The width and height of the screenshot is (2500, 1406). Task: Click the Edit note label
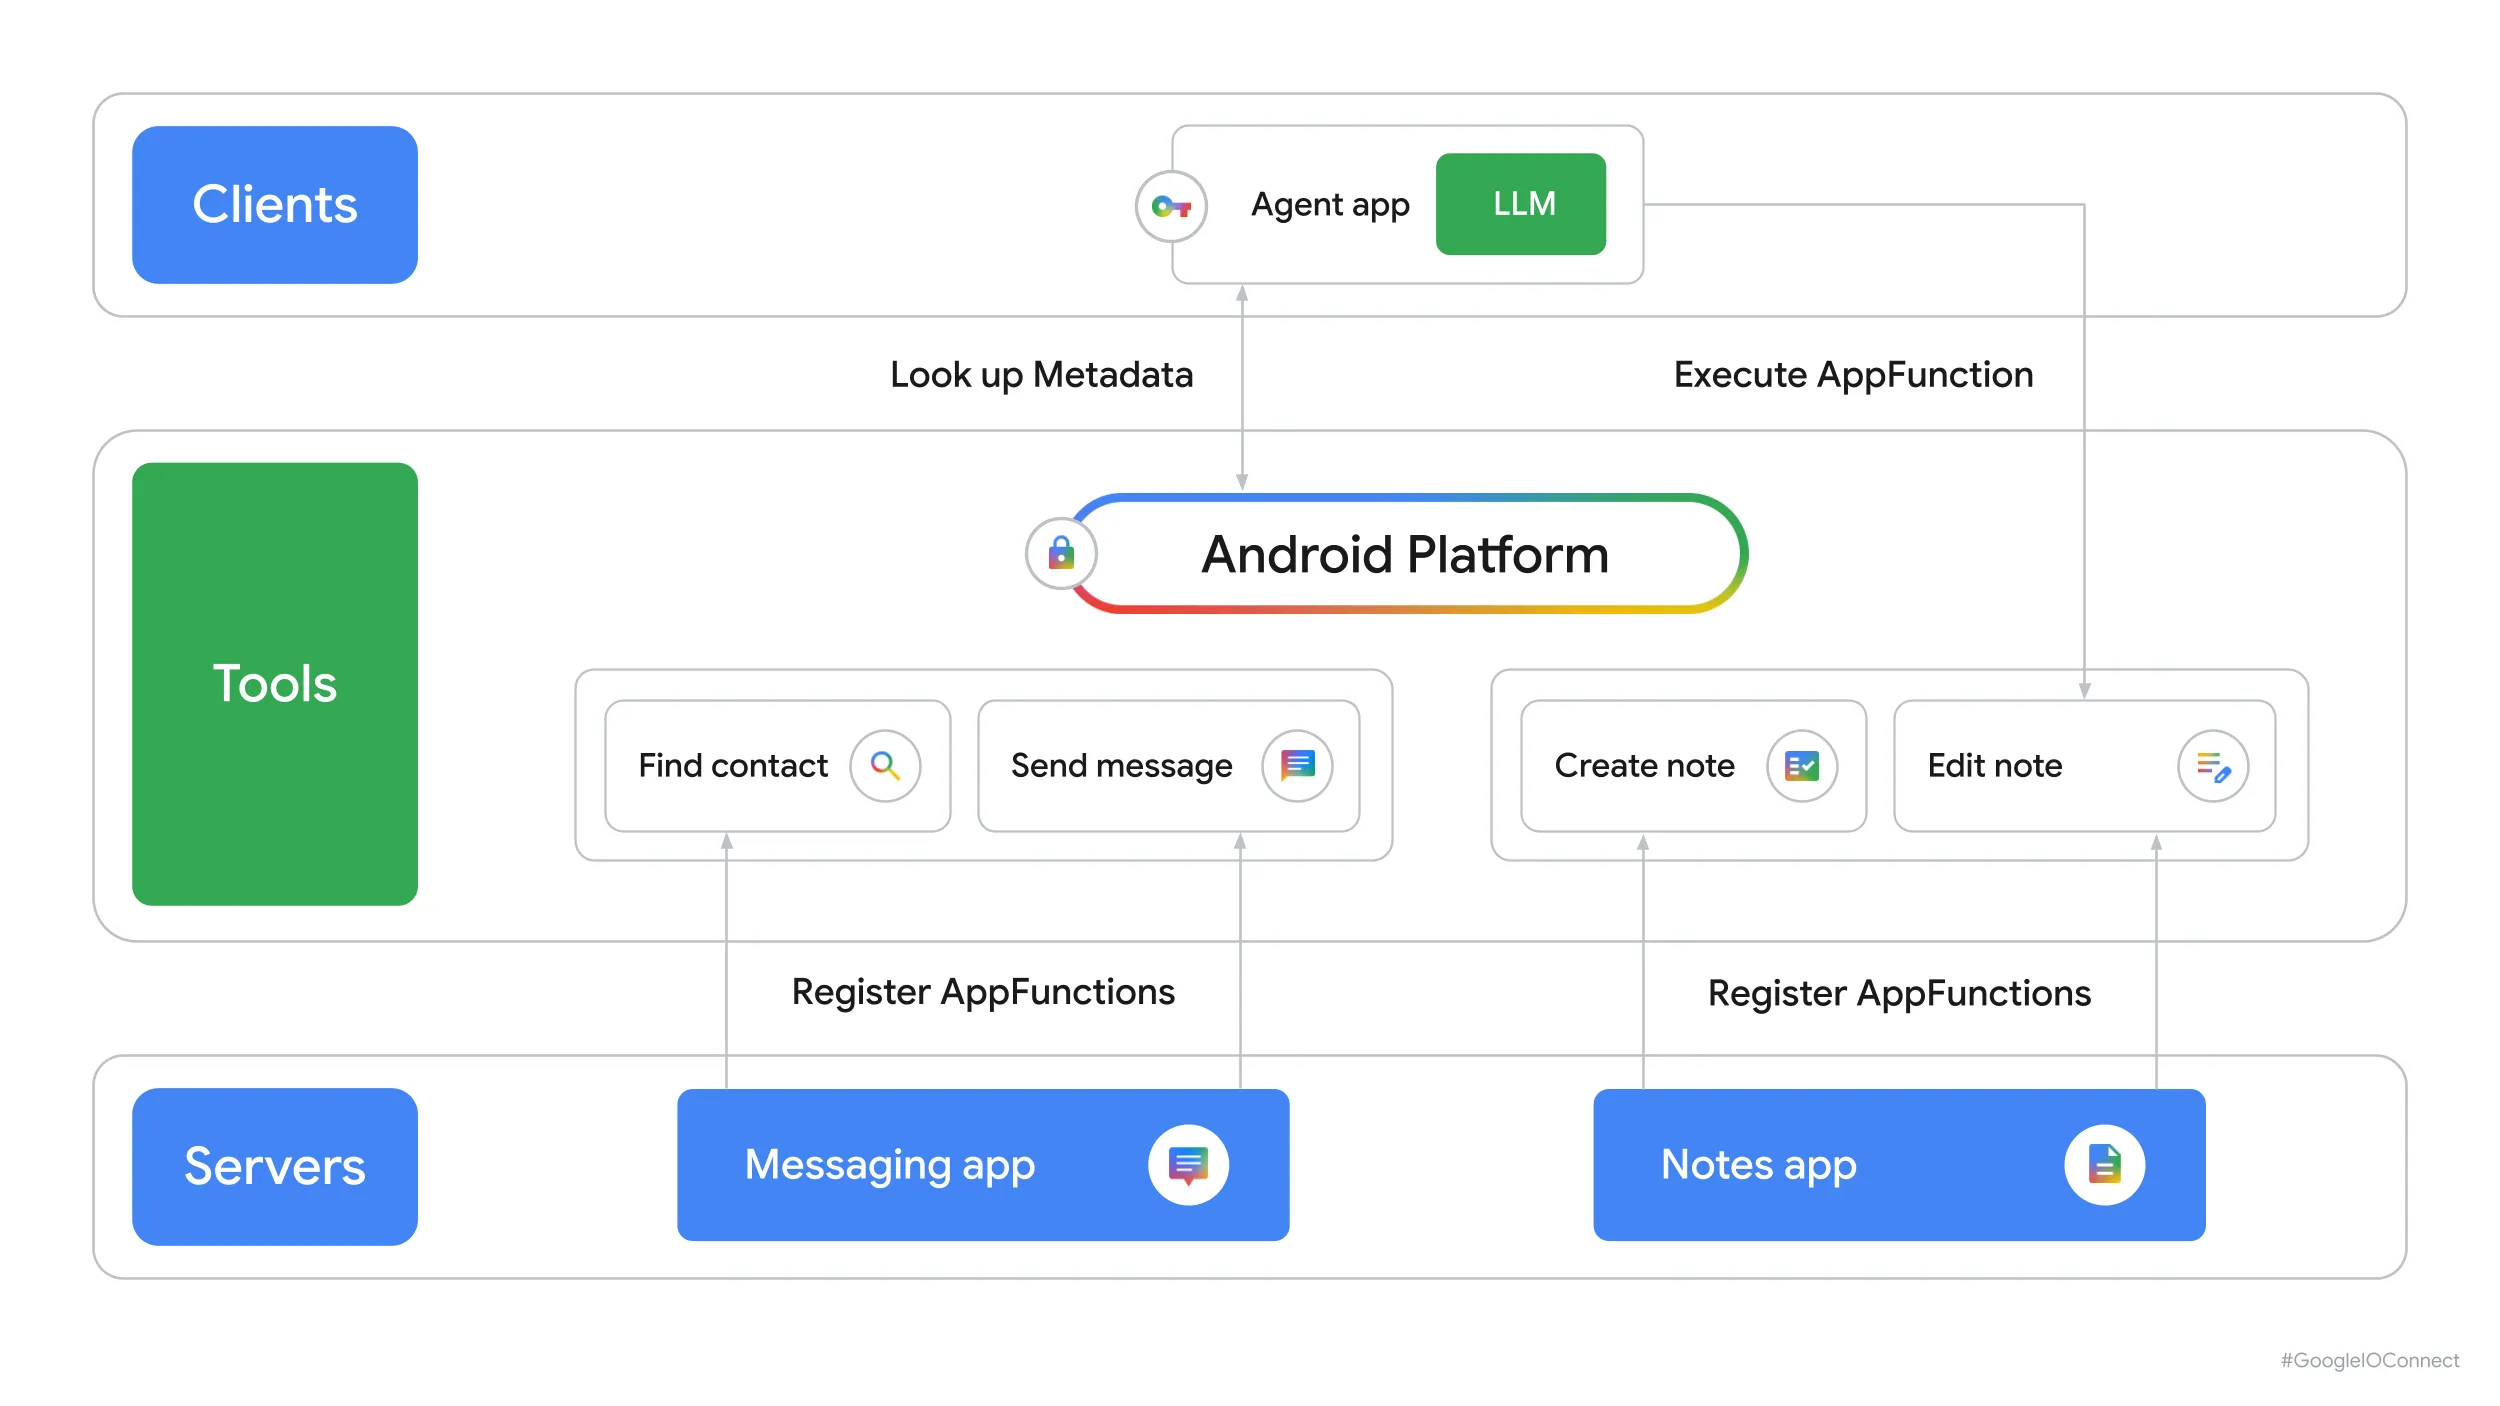point(1995,766)
